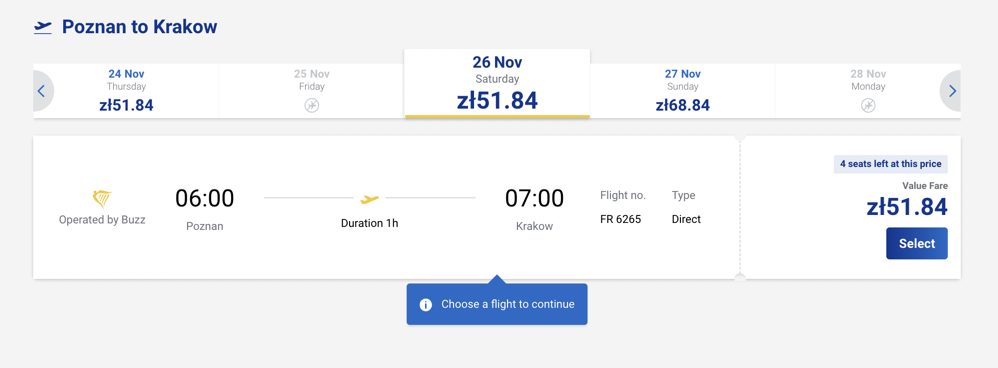Pick the 28 Nov Monday date tab

(x=858, y=91)
